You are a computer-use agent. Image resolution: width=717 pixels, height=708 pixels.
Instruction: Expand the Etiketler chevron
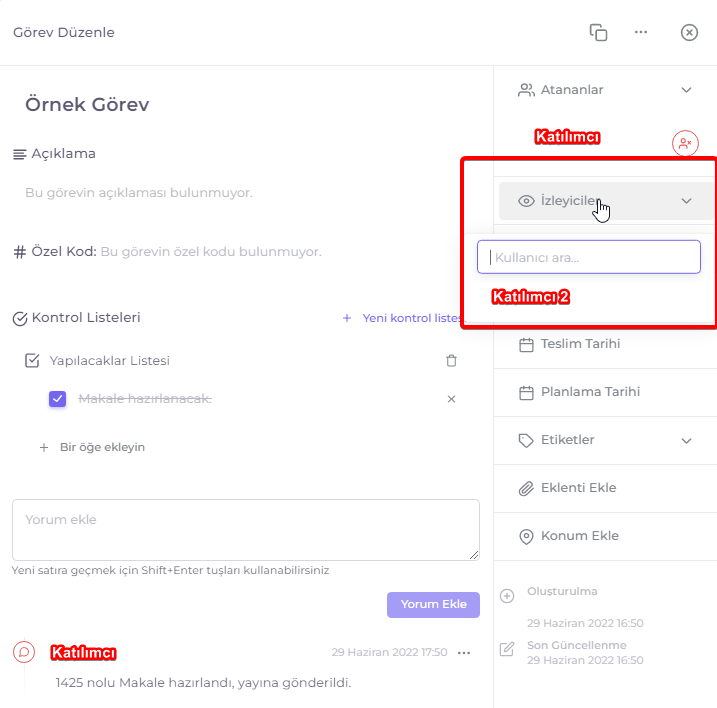point(686,440)
